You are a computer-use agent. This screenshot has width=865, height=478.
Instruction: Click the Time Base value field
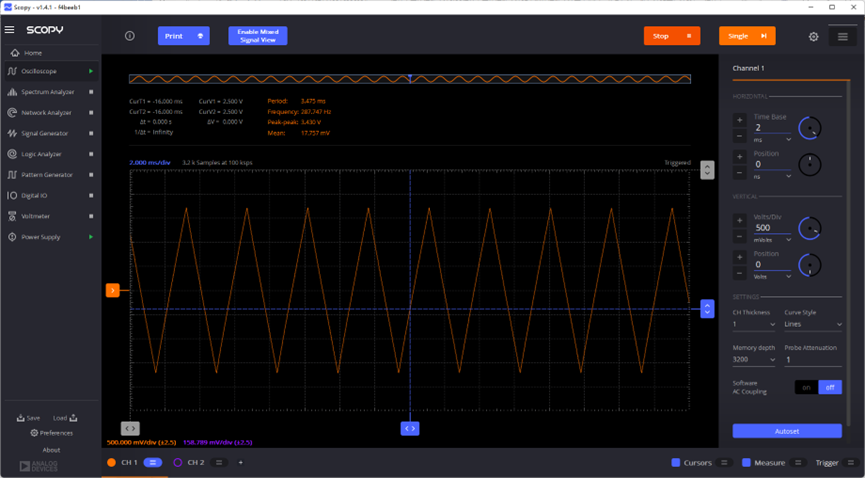772,128
